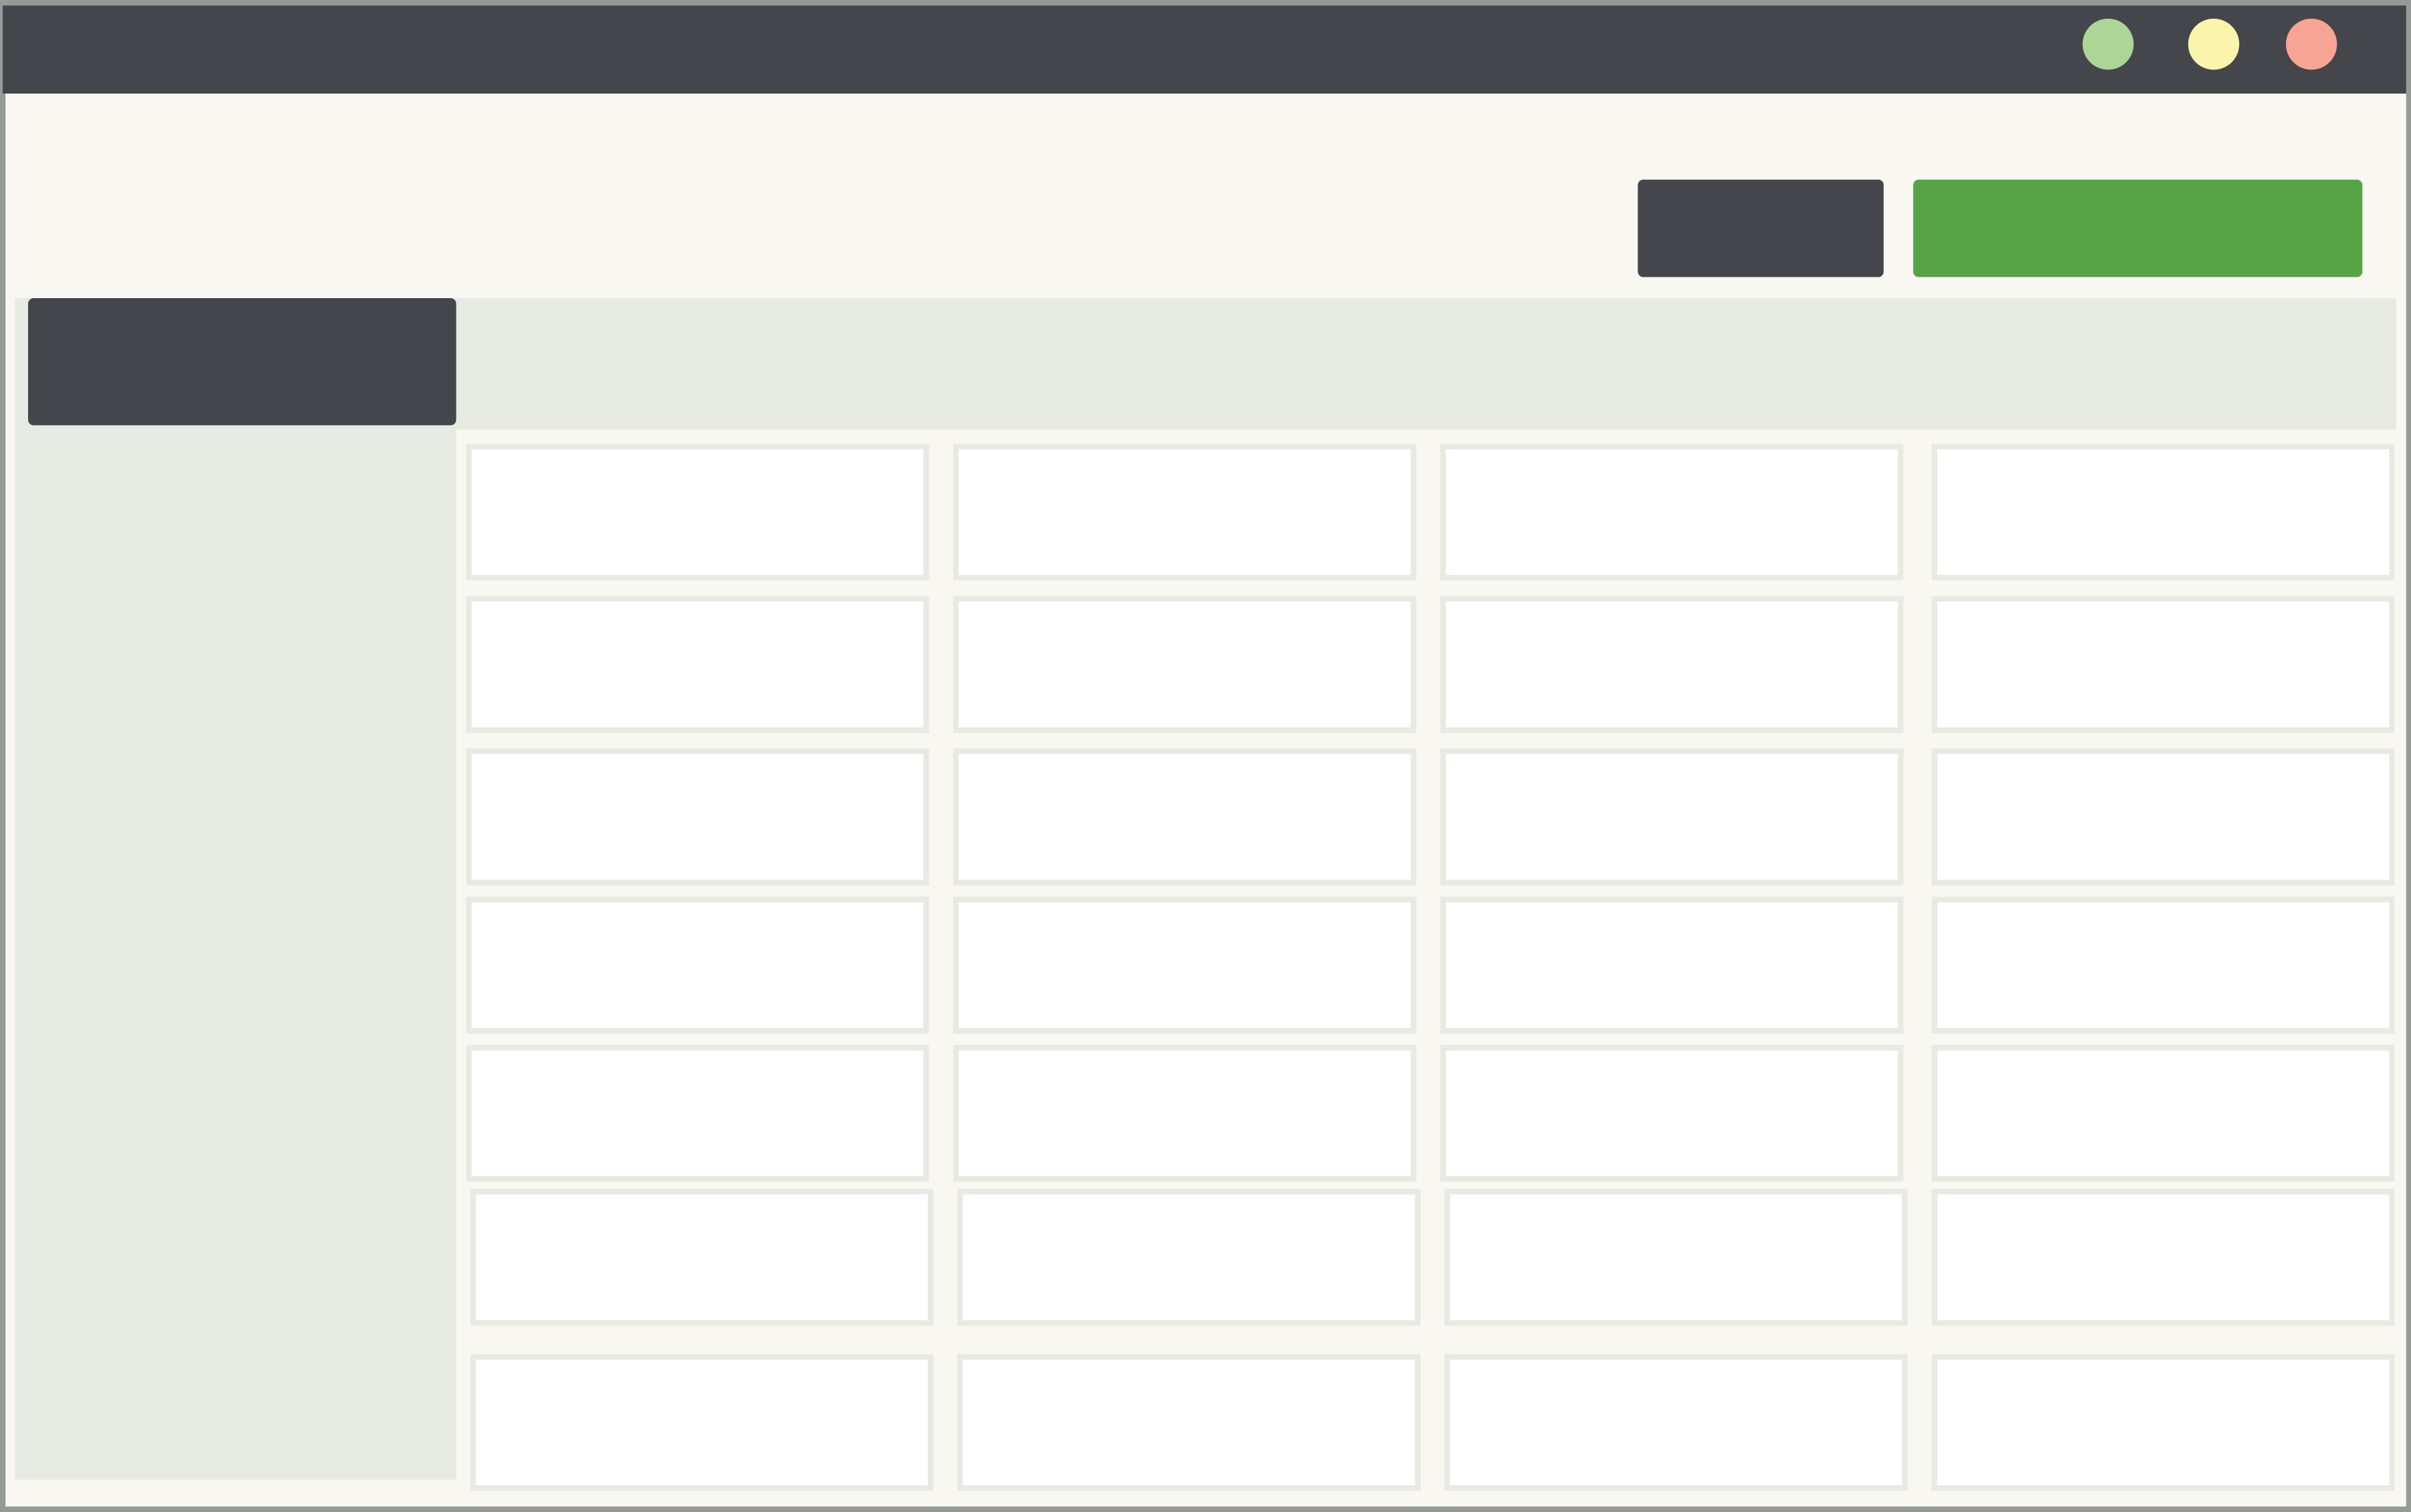This screenshot has height=1512, width=2411.
Task: Click the last cell in the second grid row
Action: pyautogui.click(x=2162, y=664)
